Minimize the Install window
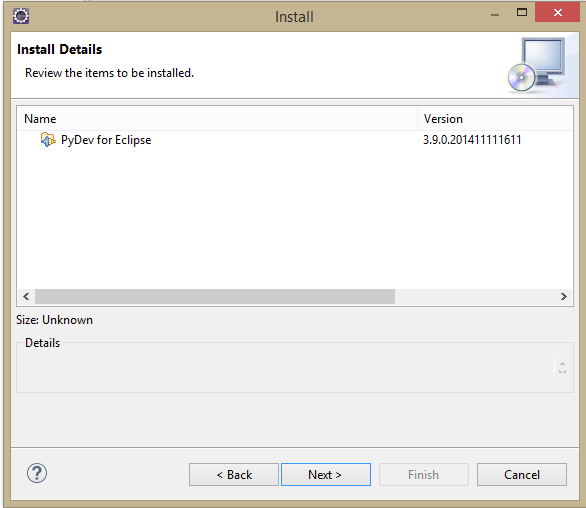Viewport: 586px width, 508px height. pyautogui.click(x=495, y=15)
